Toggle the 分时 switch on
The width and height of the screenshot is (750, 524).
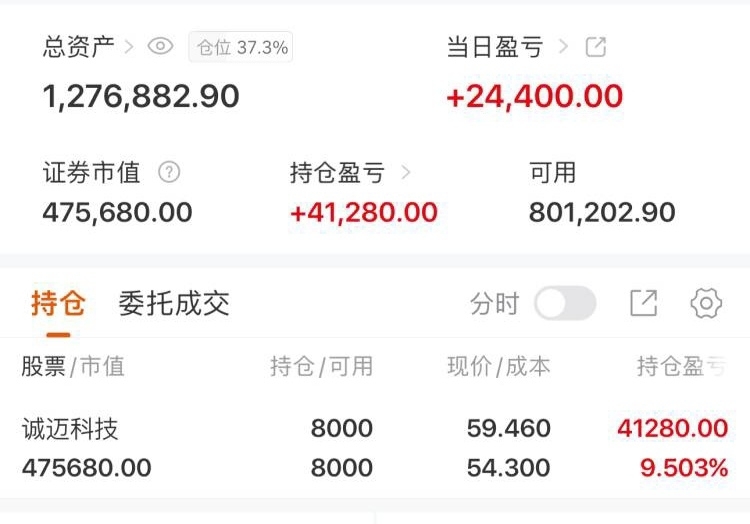point(564,304)
